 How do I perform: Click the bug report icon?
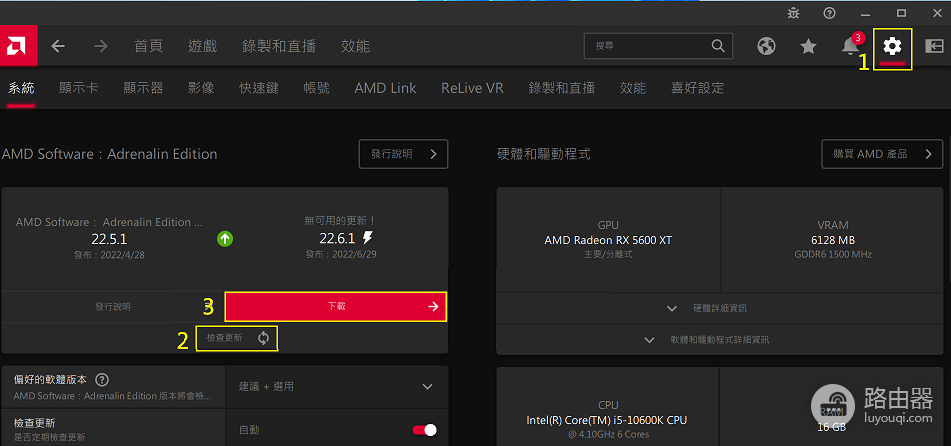coord(793,13)
